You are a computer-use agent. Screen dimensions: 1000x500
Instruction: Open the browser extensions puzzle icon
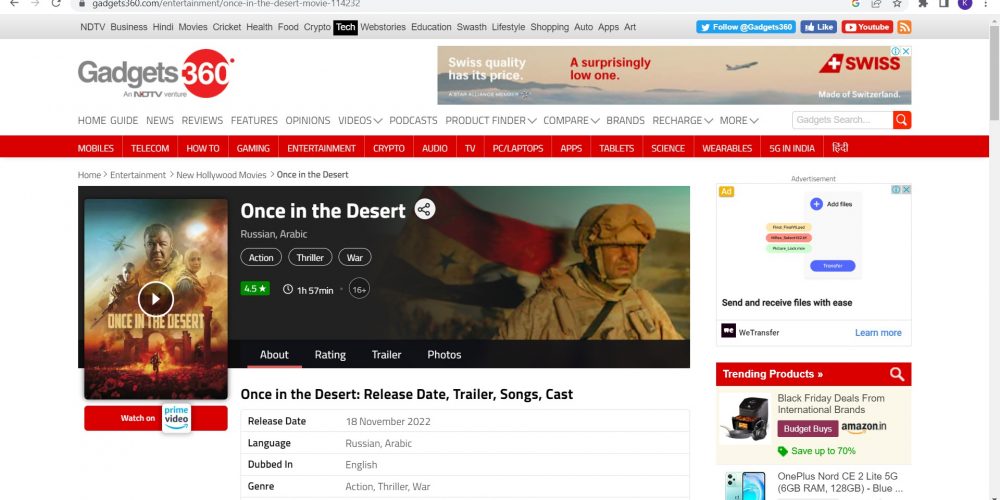coord(923,3)
